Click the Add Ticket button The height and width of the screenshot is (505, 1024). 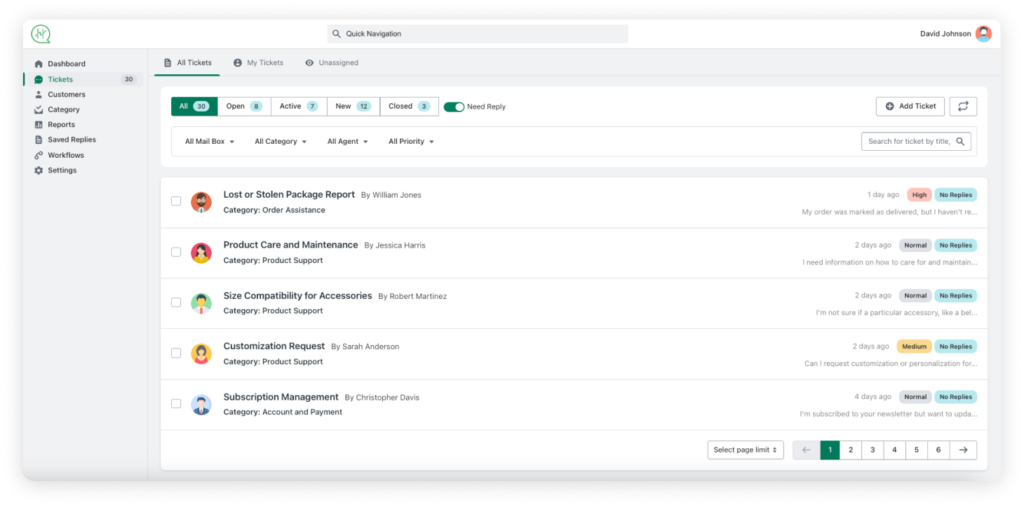click(910, 106)
